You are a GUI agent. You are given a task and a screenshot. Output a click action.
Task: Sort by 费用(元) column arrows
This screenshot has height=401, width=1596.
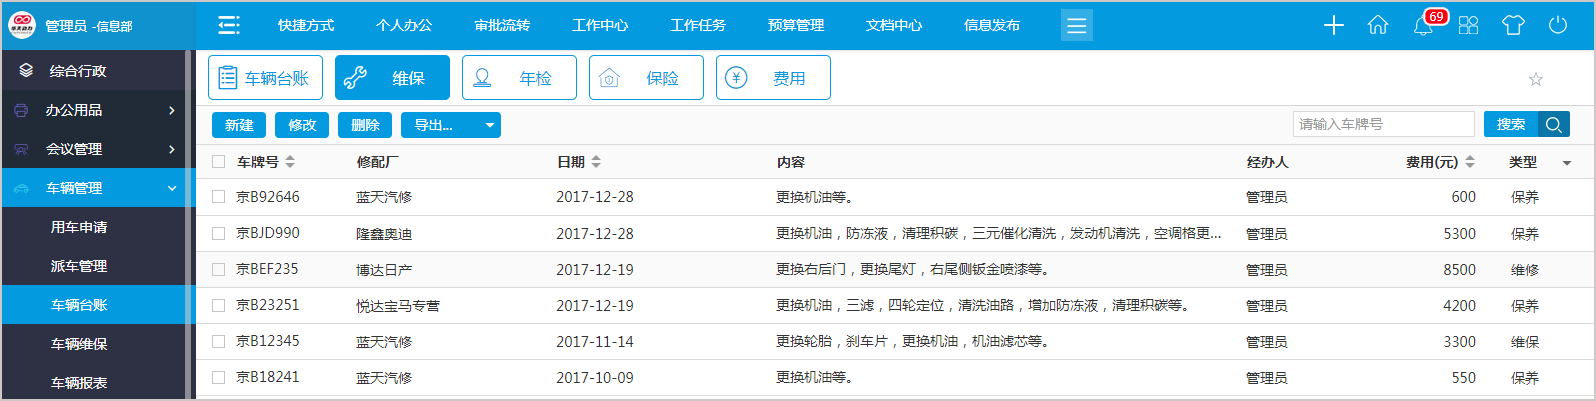1470,161
